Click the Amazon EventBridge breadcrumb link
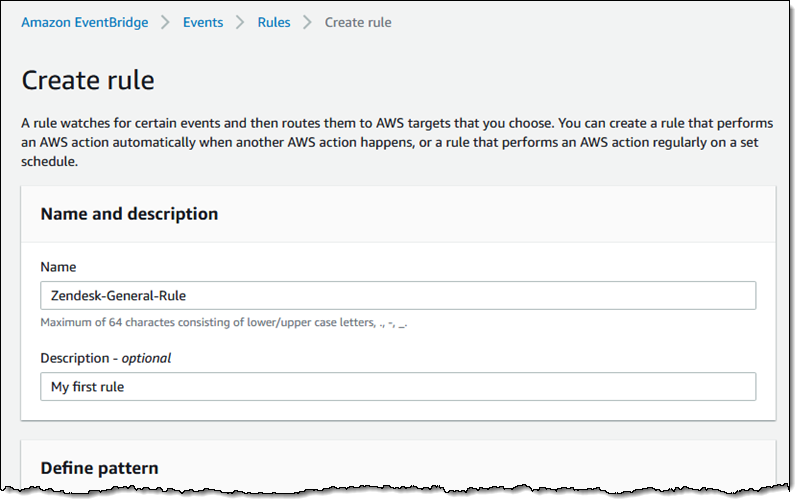 (x=84, y=22)
